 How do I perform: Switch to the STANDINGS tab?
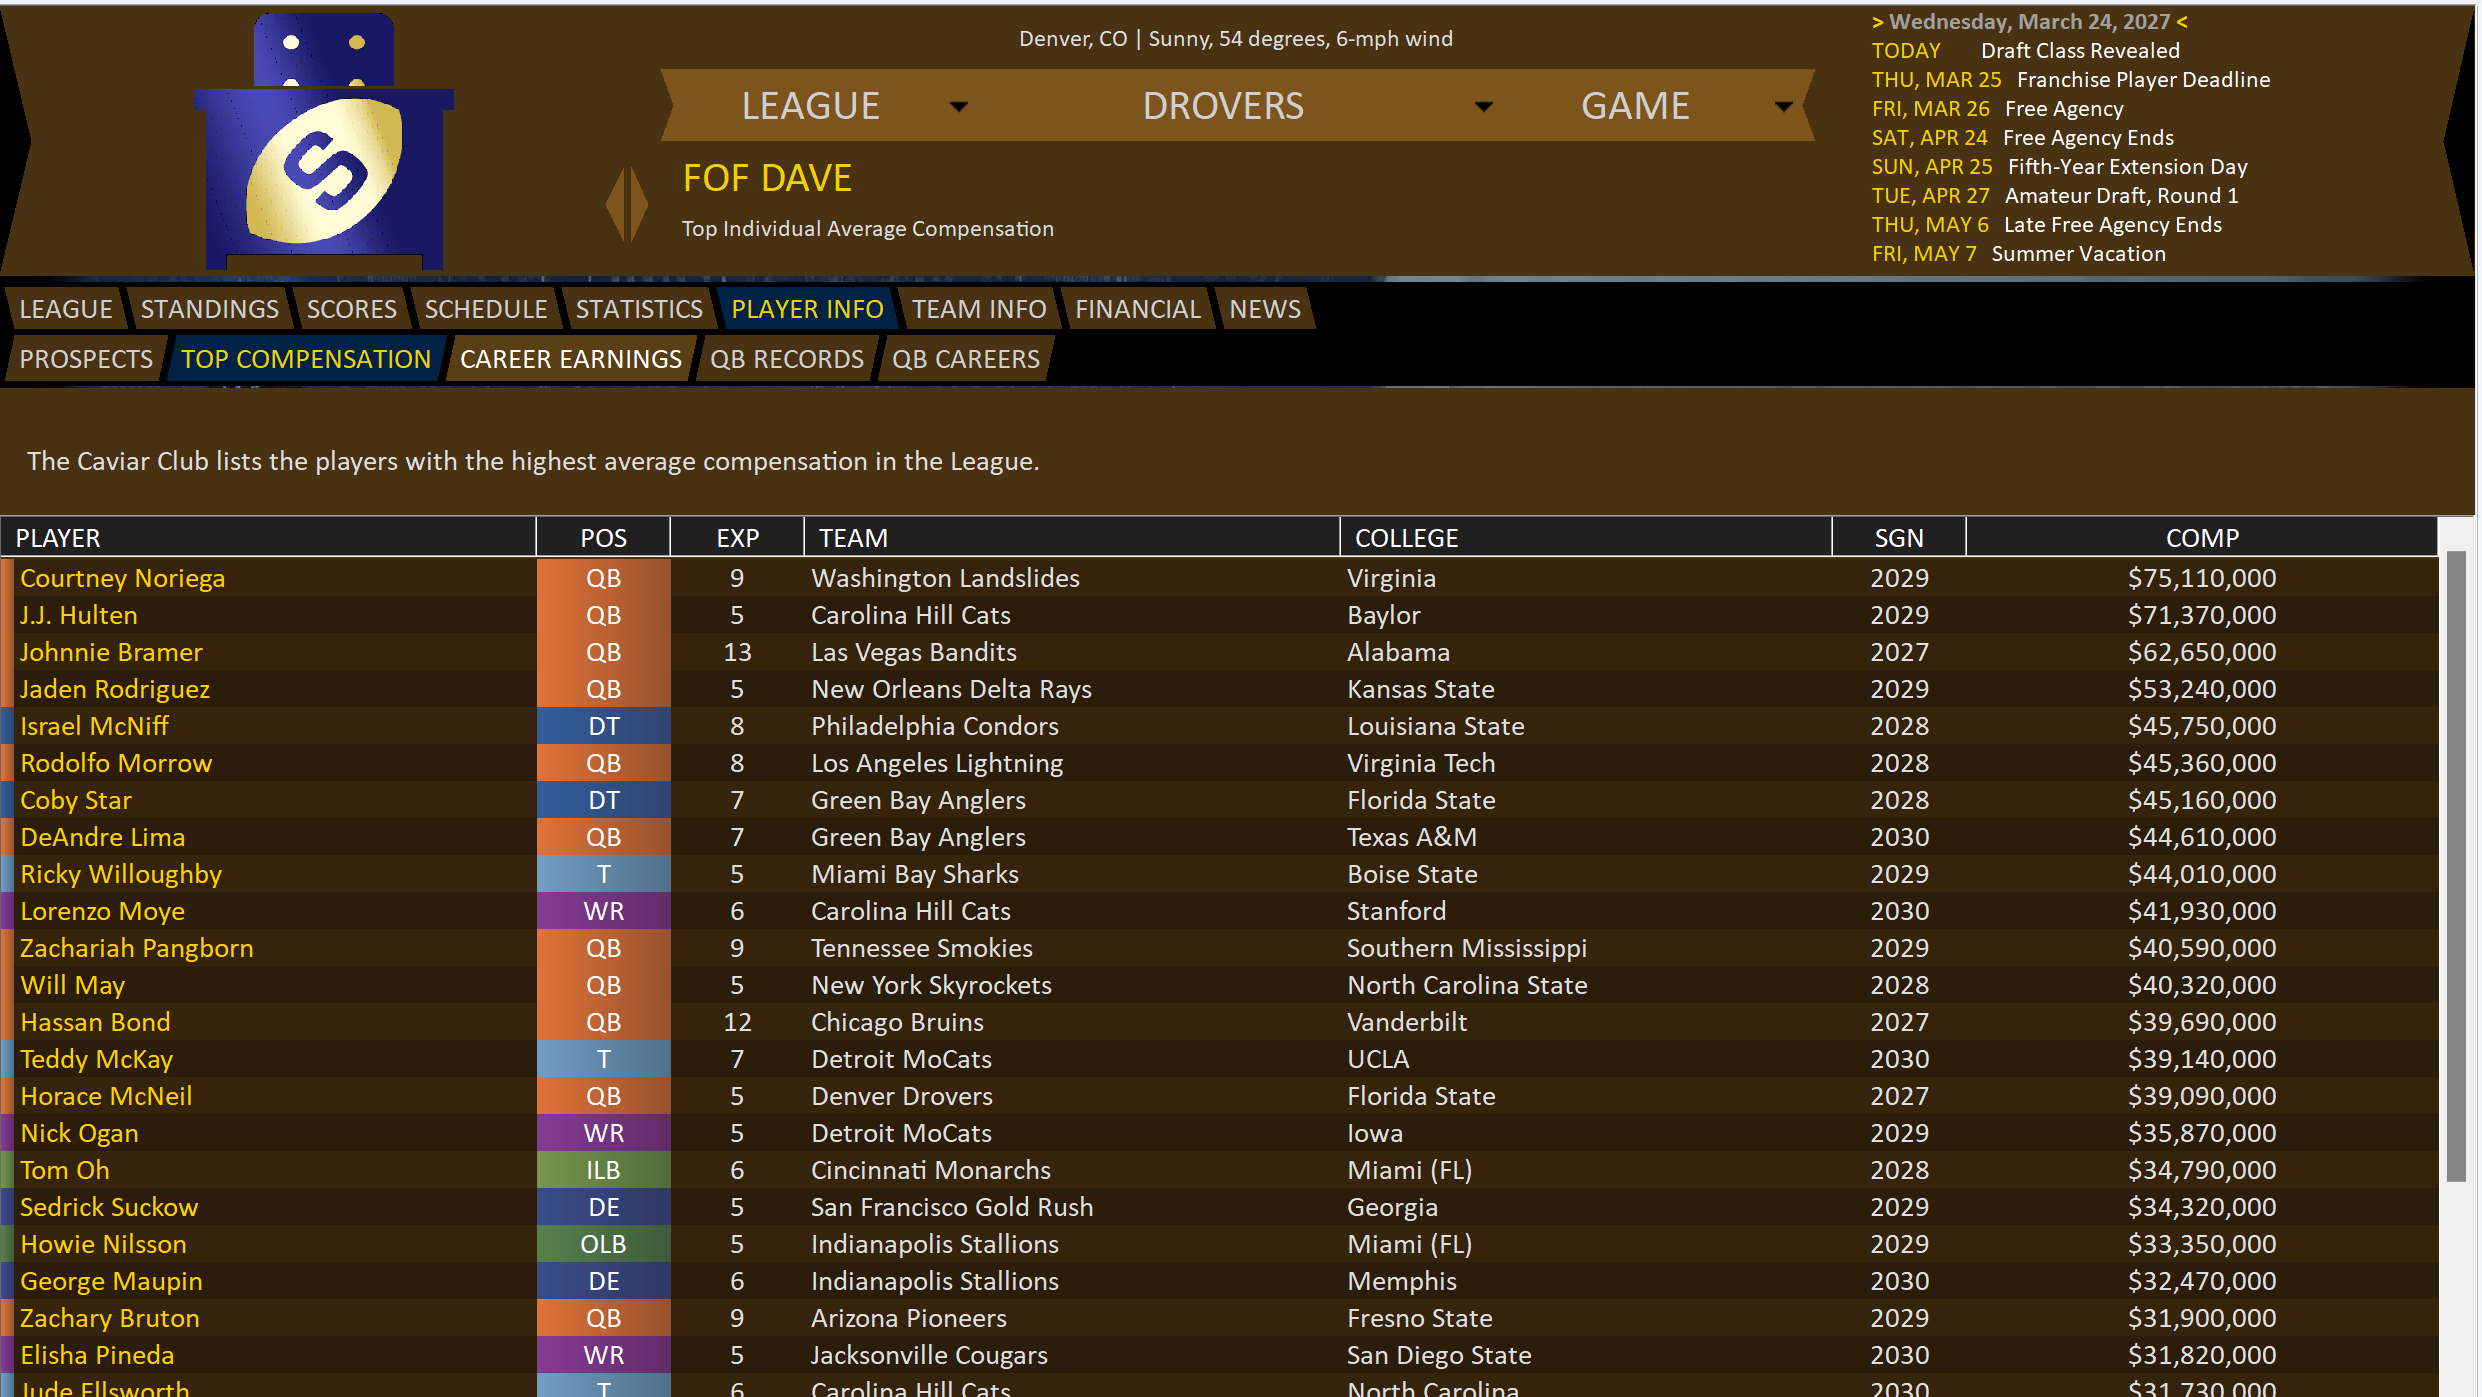[x=210, y=309]
